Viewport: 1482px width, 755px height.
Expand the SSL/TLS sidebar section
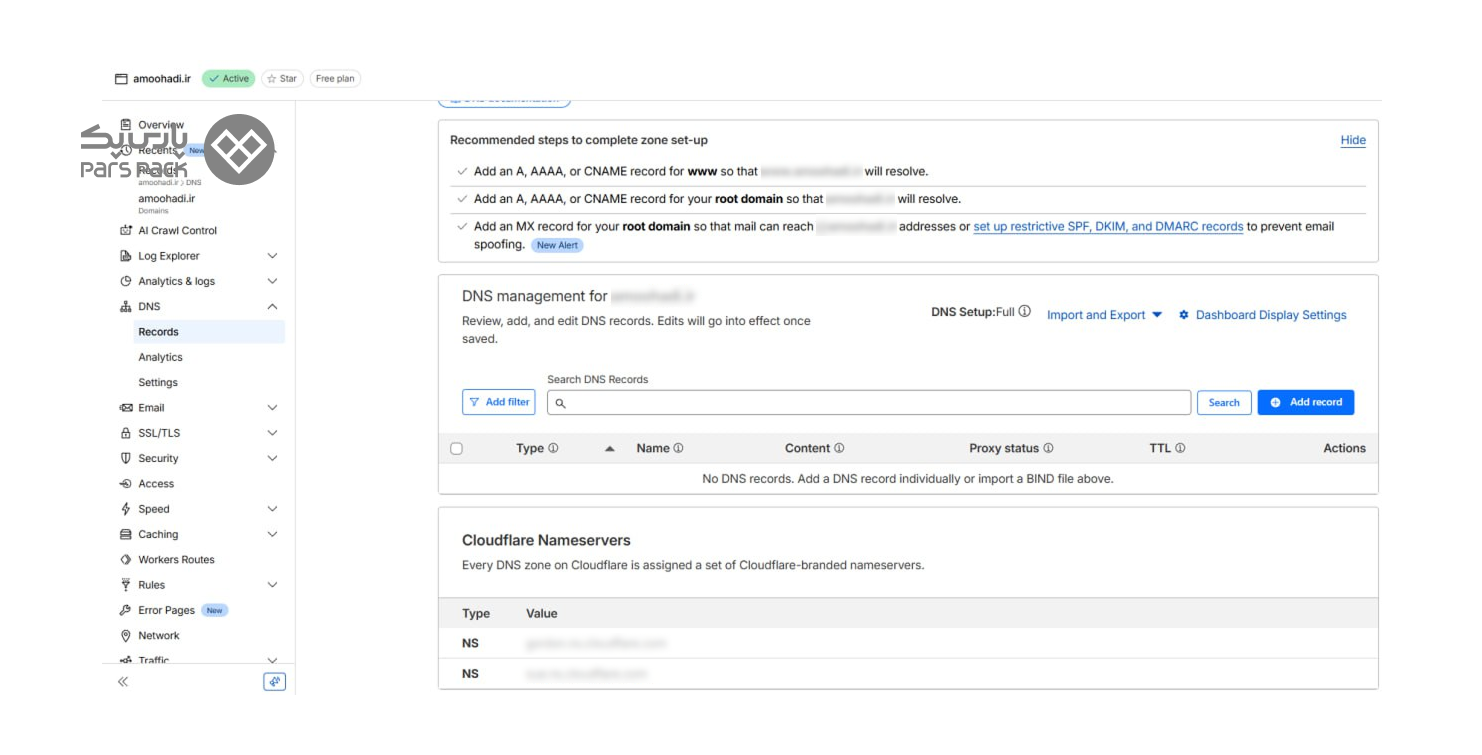coord(272,433)
